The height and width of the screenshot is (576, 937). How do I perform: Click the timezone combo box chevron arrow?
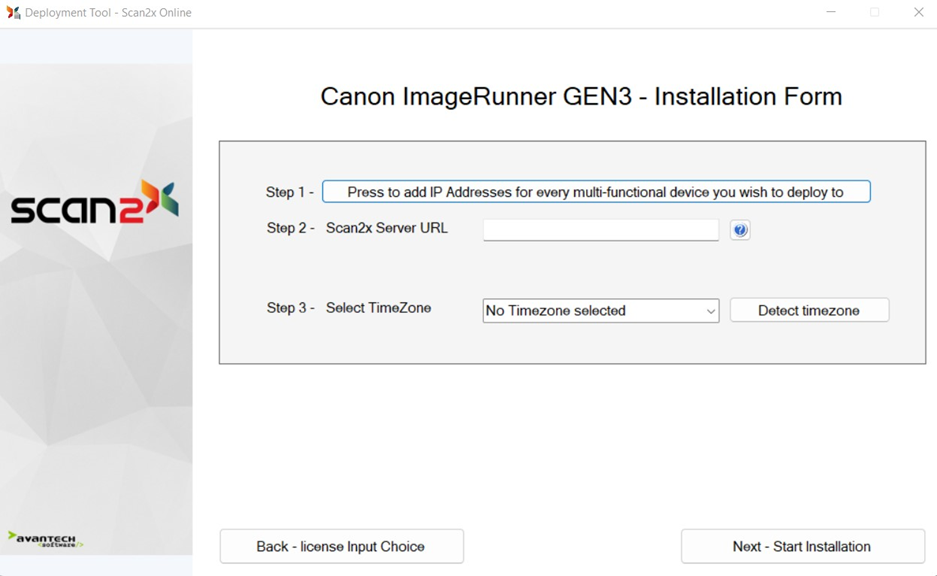710,311
